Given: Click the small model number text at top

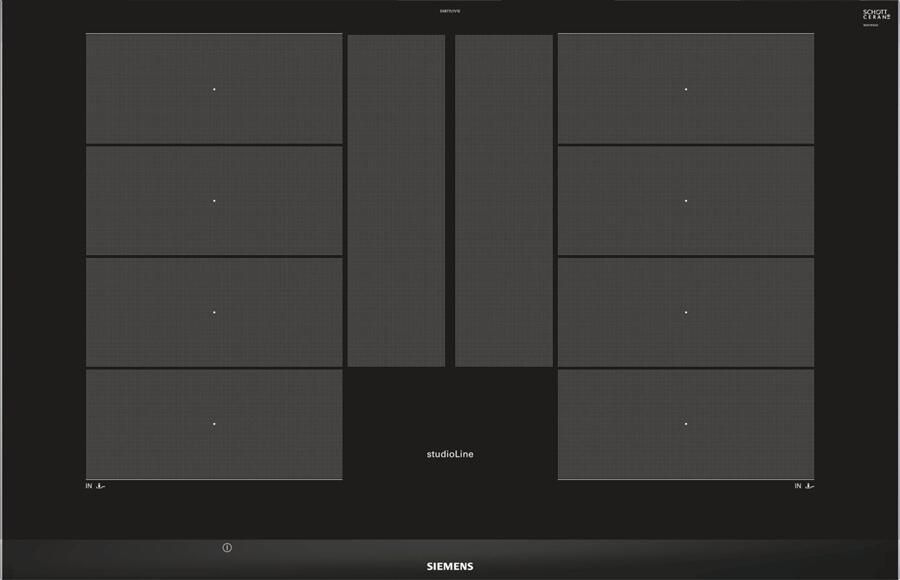Looking at the screenshot, I should [450, 11].
